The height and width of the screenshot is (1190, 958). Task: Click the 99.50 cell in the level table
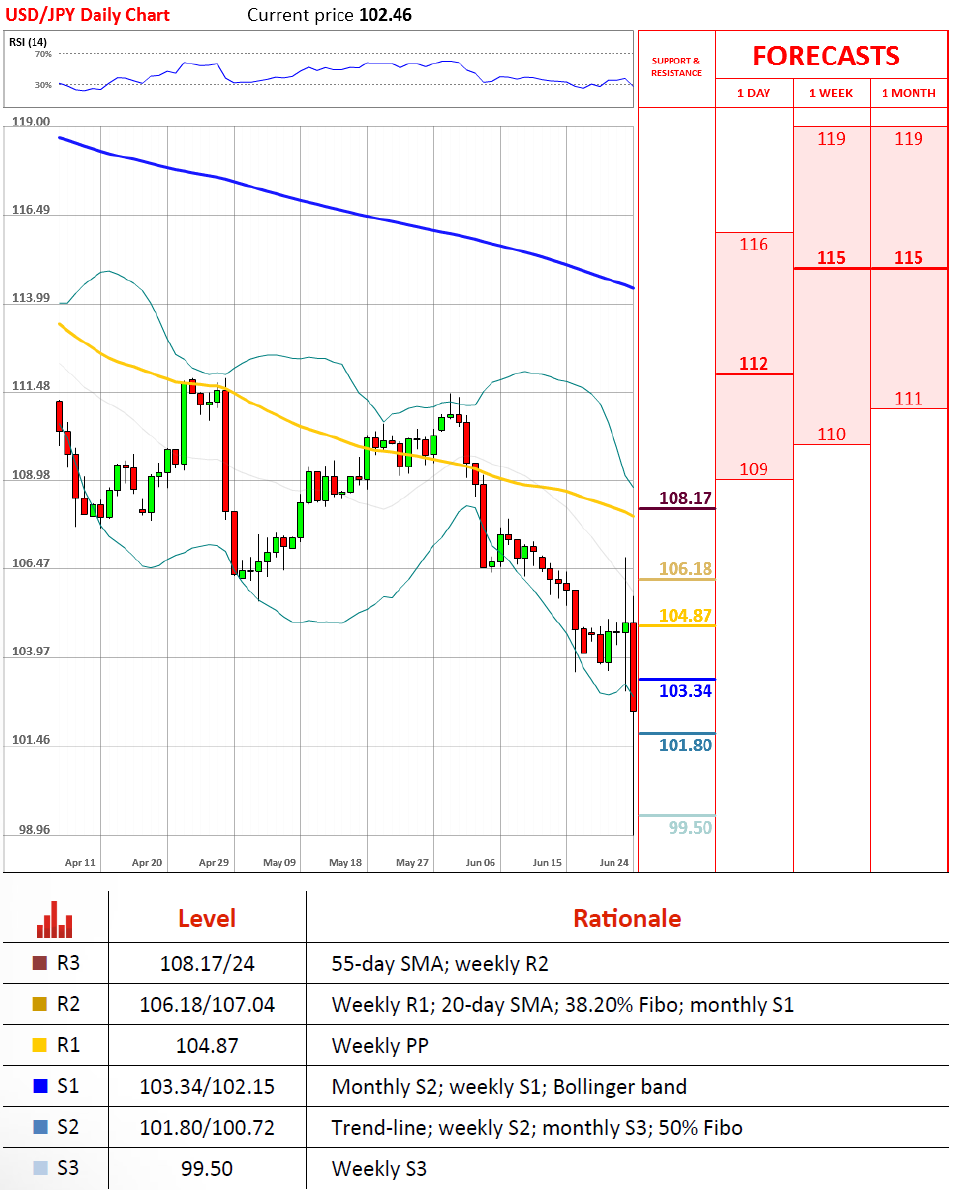pos(207,1169)
